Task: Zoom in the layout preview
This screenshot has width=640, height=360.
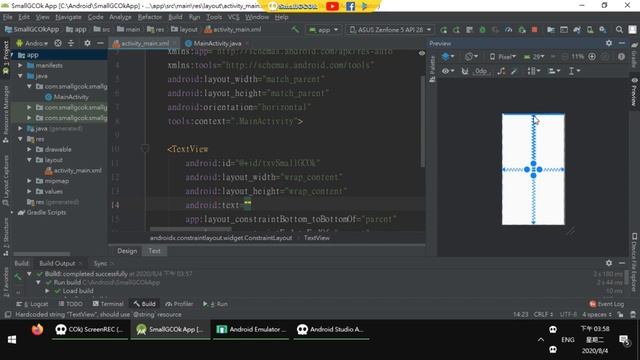Action: point(592,57)
